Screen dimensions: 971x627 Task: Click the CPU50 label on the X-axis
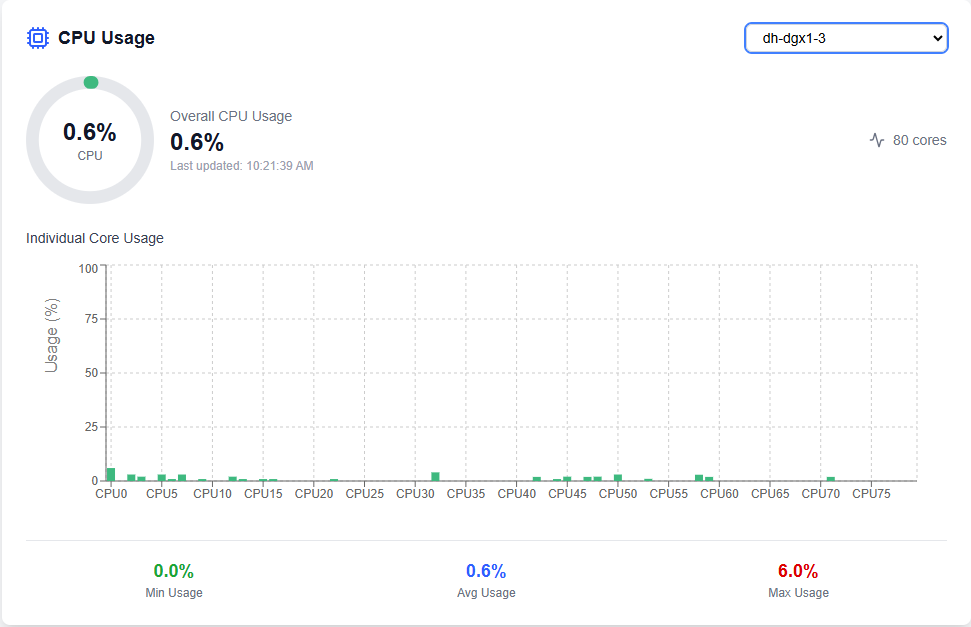pos(618,494)
